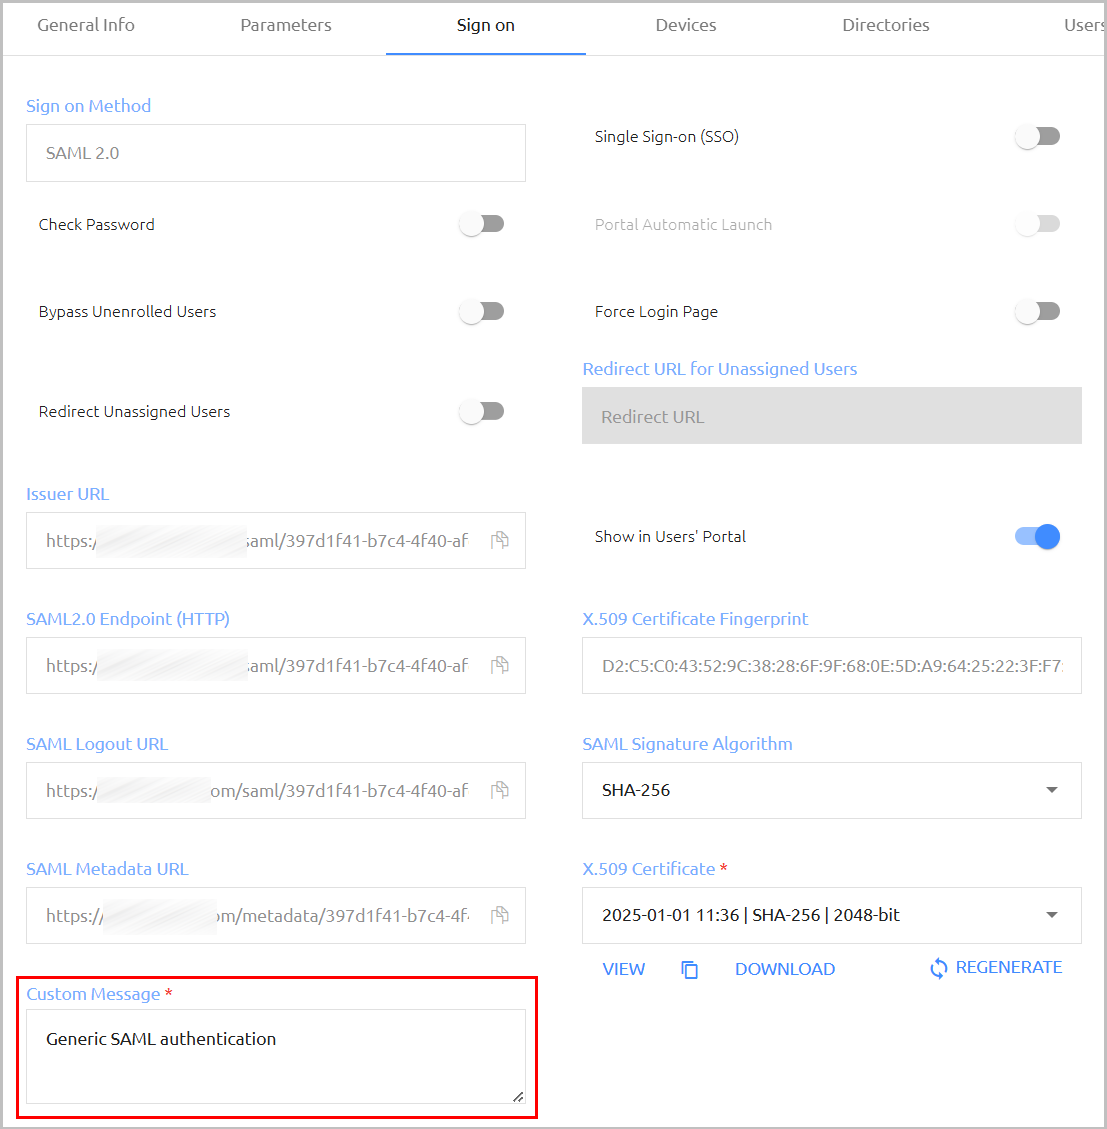Viewport: 1107px width, 1129px height.
Task: Open the SAML Signature Algorithm dropdown
Action: click(831, 790)
